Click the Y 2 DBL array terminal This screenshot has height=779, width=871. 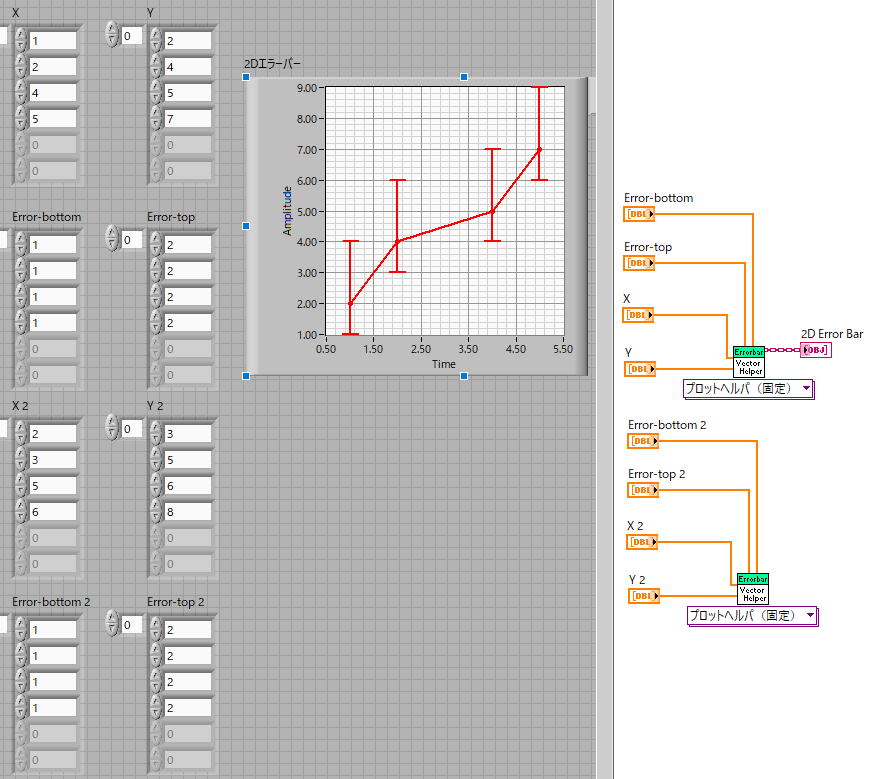643,596
